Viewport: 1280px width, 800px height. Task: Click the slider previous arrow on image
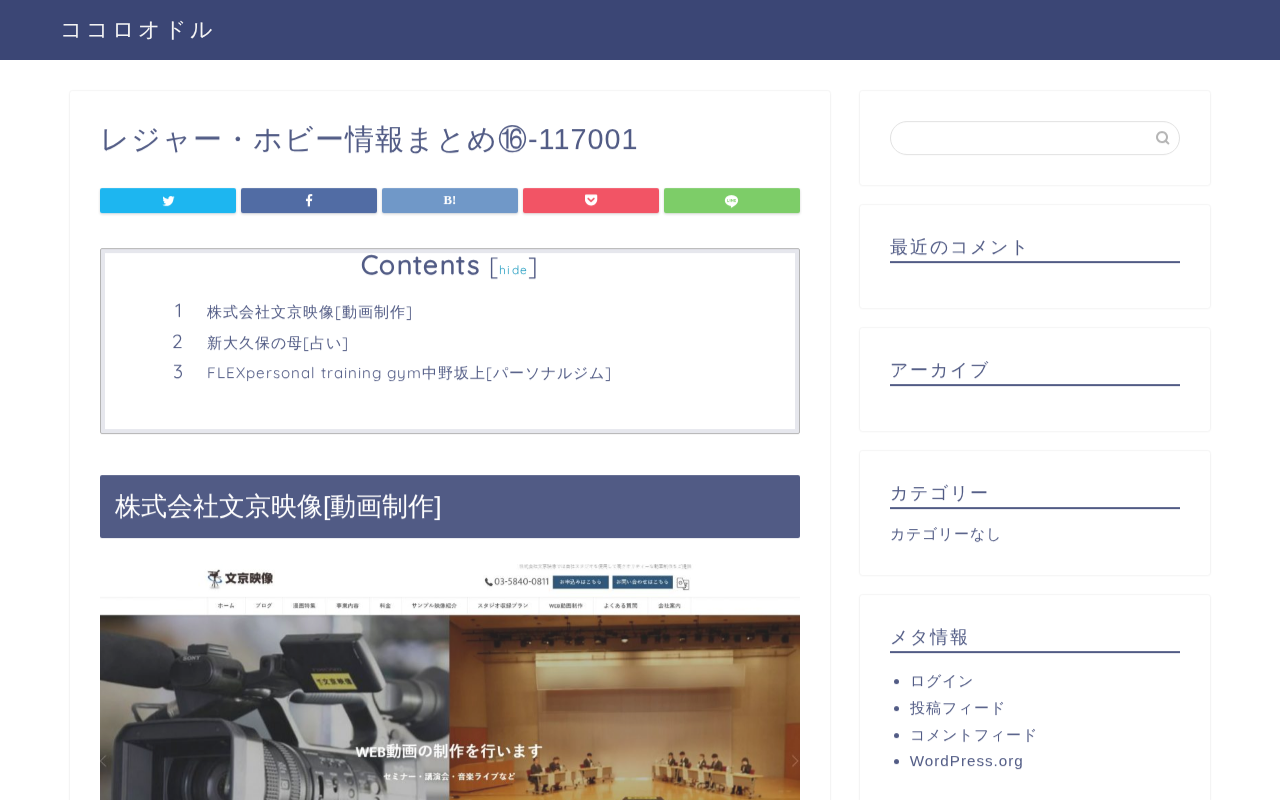point(104,760)
